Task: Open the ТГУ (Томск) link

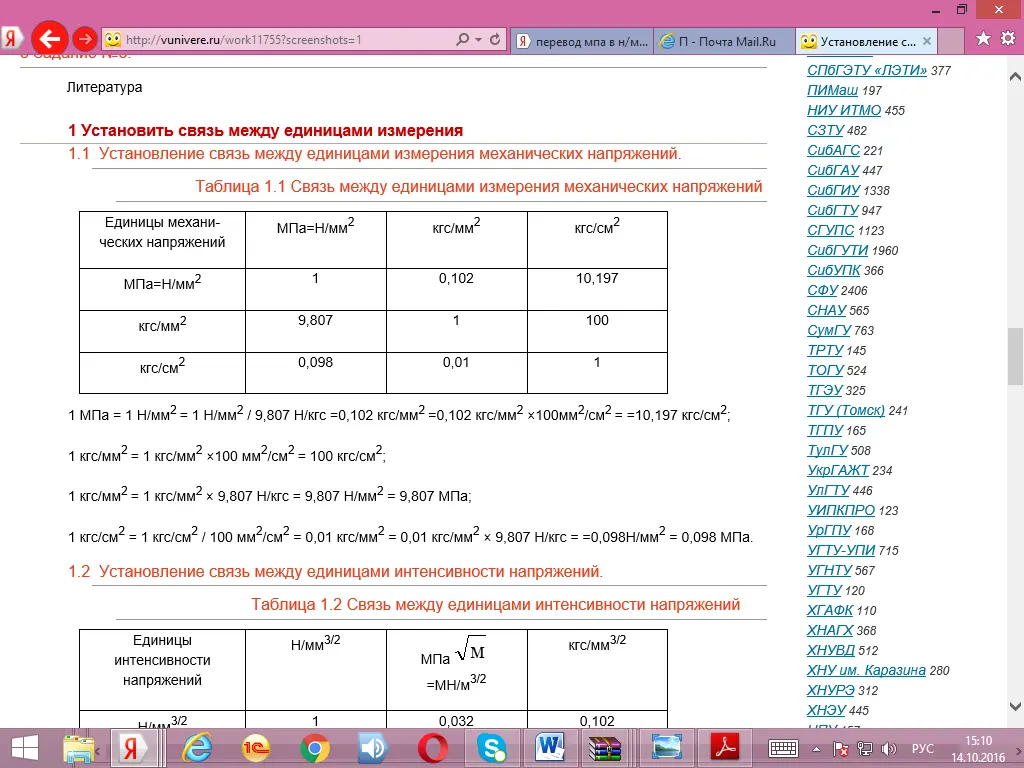Action: (x=846, y=410)
